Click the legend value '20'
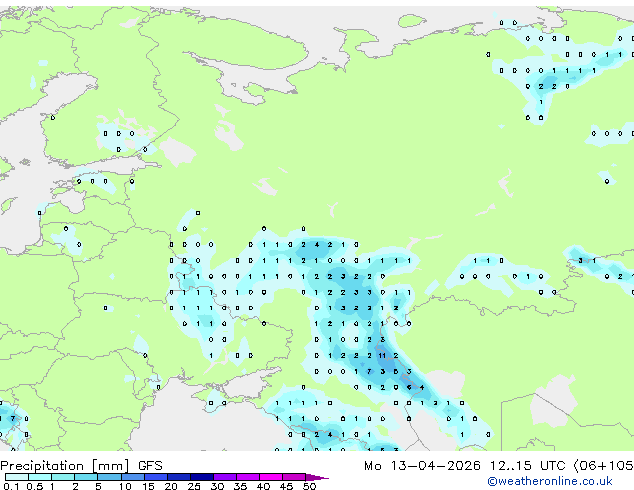 click(x=171, y=486)
